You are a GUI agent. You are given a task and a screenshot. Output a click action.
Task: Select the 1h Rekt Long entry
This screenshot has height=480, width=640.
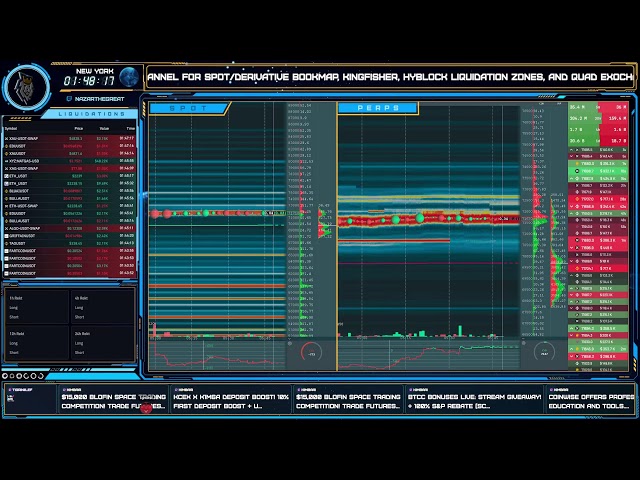15,309
